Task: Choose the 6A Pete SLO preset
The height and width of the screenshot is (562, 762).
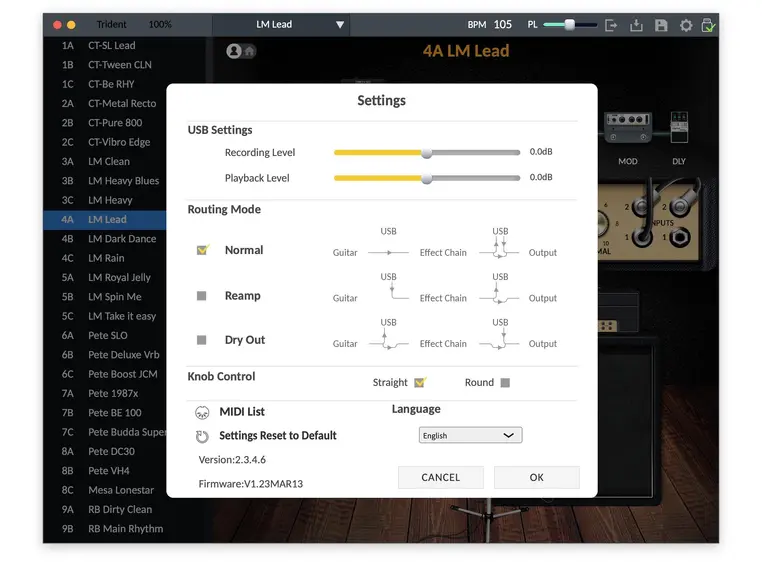Action: [x=107, y=335]
